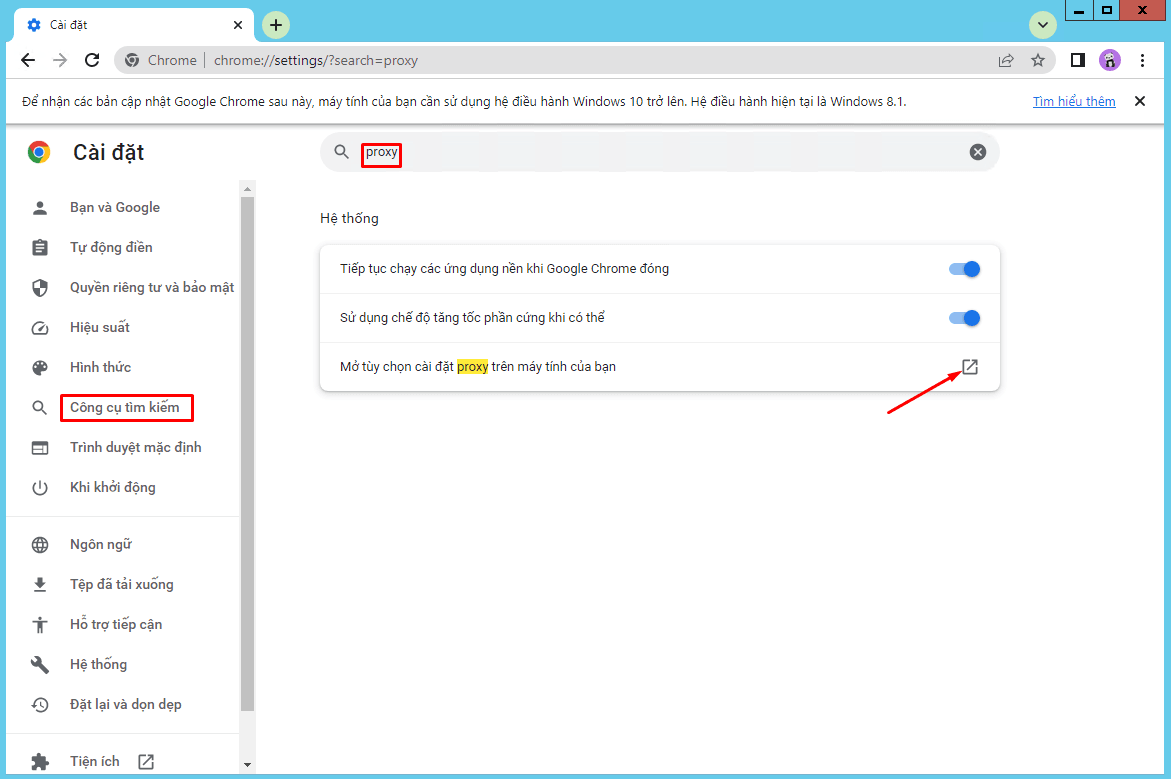Viewport: 1171px width, 779px height.
Task: Select Hệ thống in the sidebar
Action: click(99, 665)
